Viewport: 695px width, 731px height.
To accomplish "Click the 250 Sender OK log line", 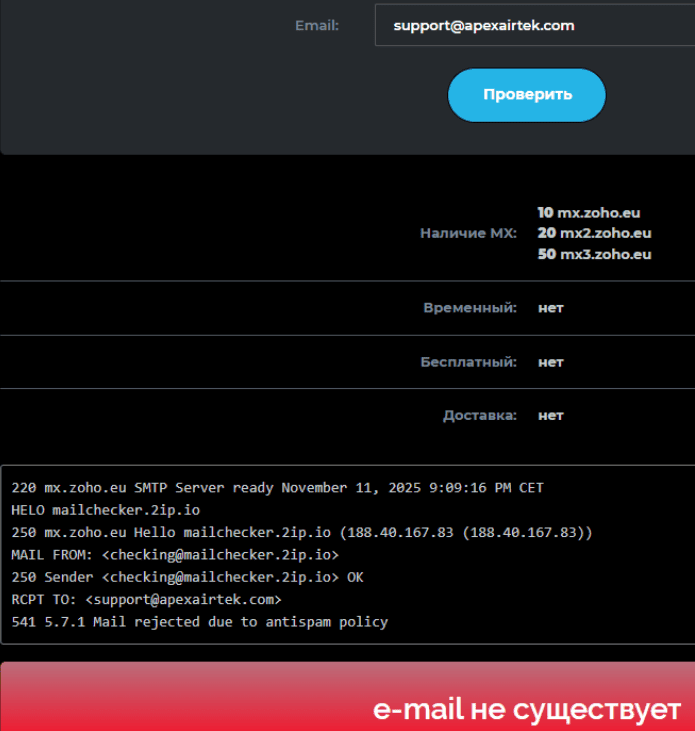I will [x=187, y=577].
